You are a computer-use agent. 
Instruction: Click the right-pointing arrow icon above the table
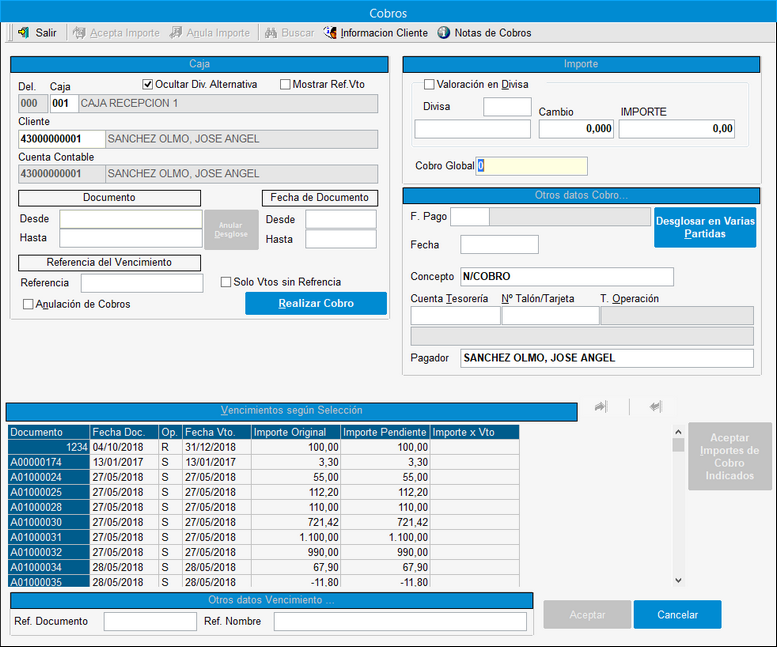click(x=601, y=407)
